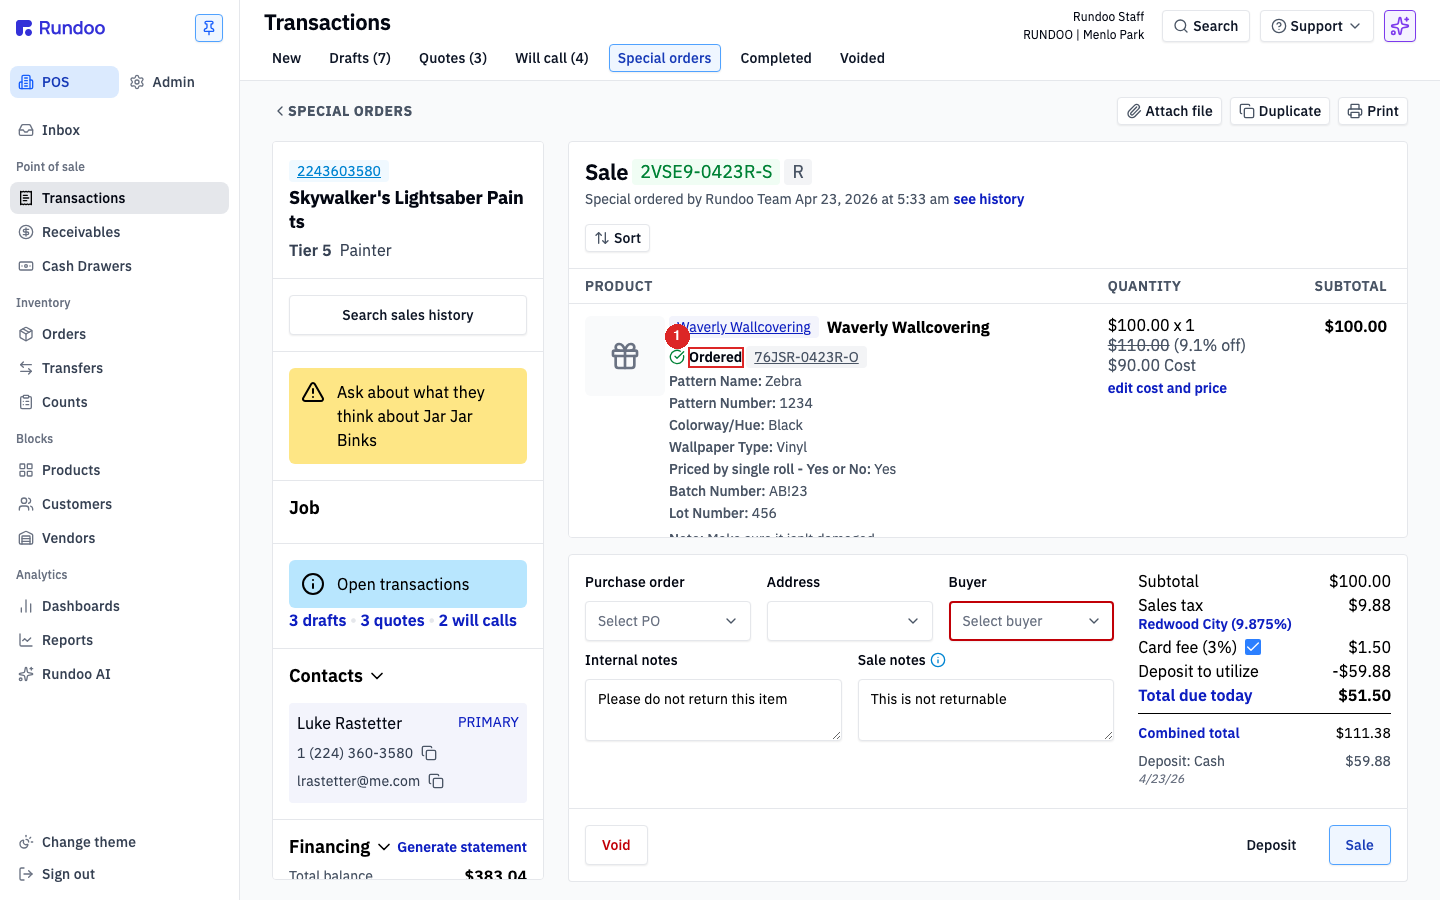
Task: Click into the Internal notes field
Action: [713, 710]
